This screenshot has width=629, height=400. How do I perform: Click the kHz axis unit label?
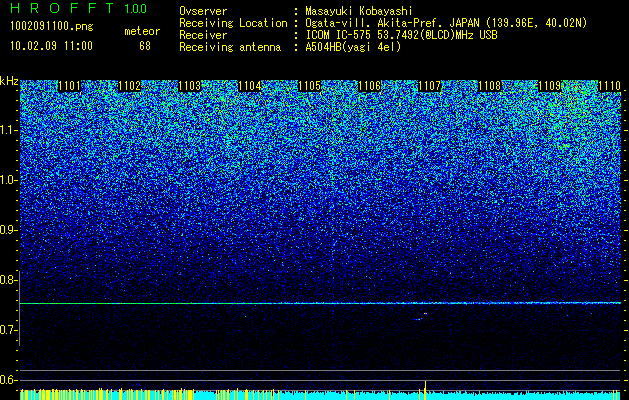coord(9,81)
